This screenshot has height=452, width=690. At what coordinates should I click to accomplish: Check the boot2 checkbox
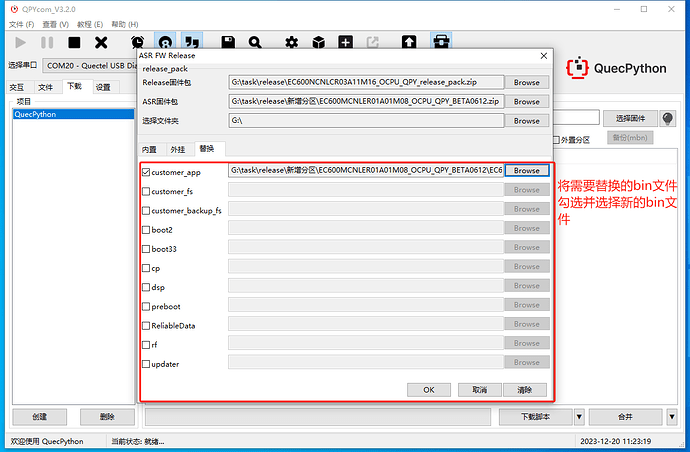click(146, 230)
